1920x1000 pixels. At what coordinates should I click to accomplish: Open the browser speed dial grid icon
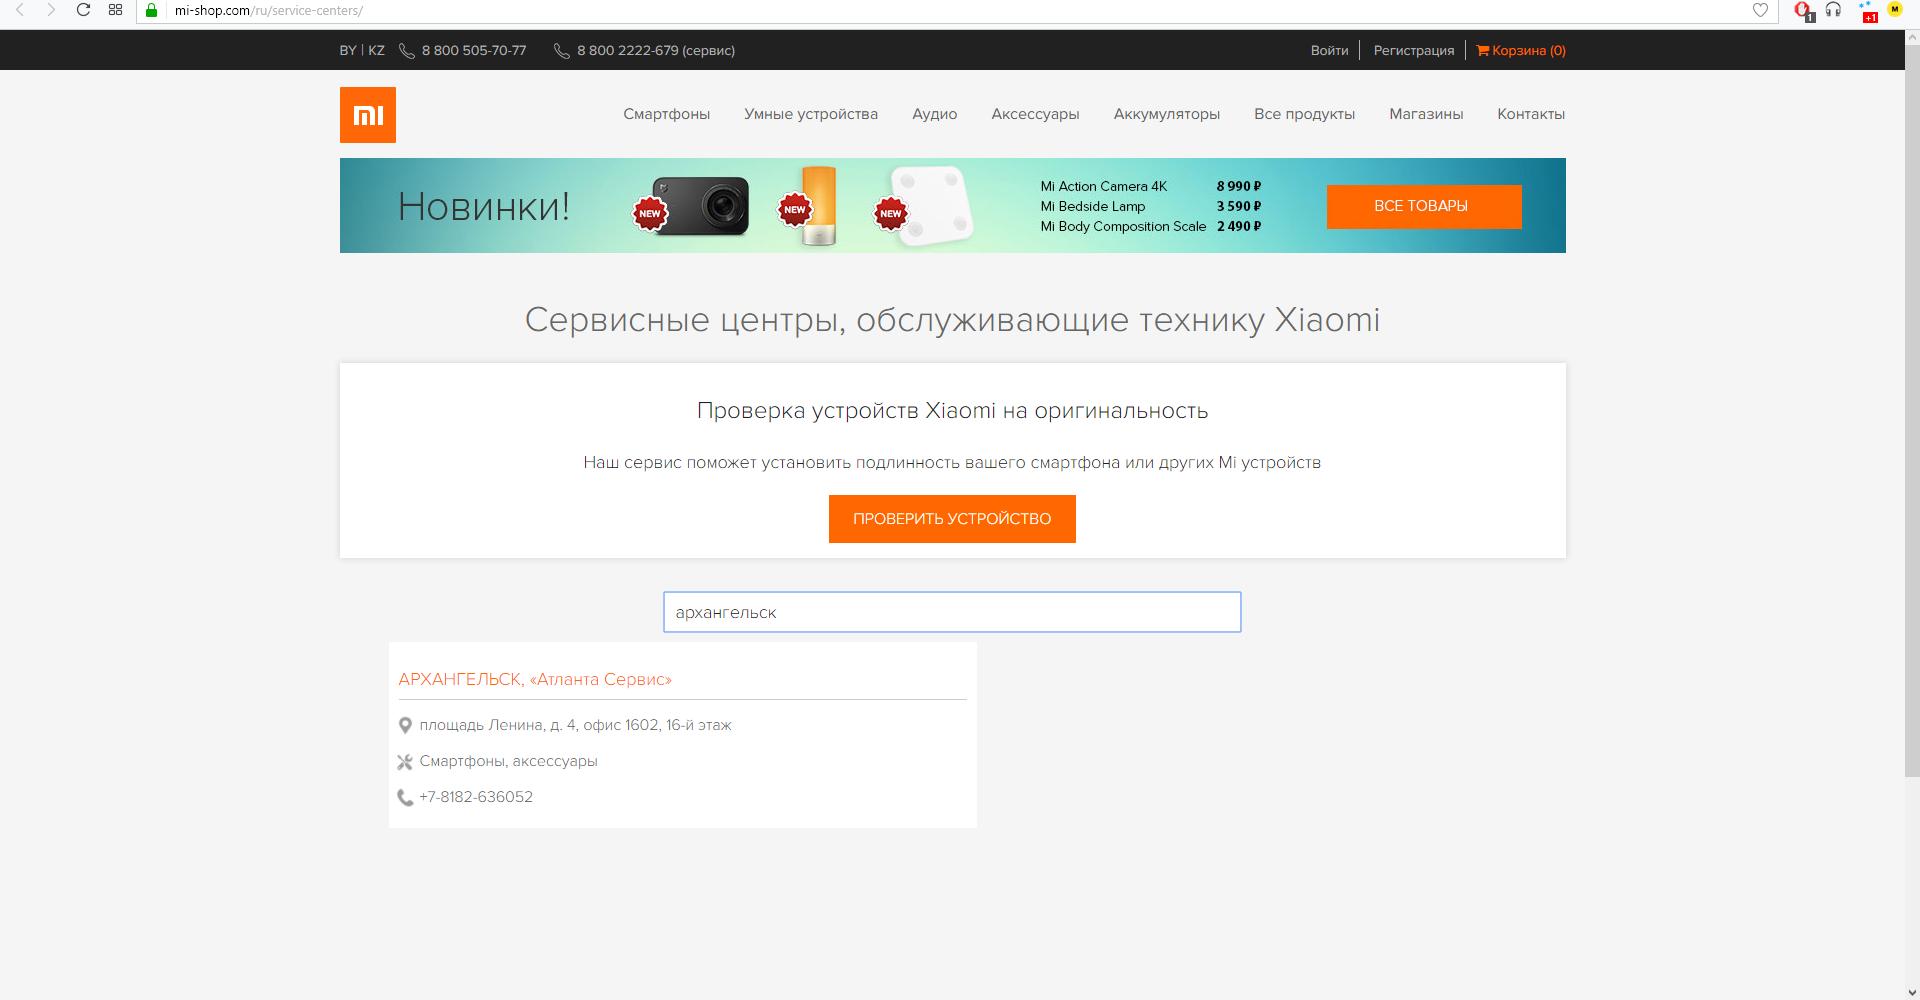pyautogui.click(x=116, y=10)
